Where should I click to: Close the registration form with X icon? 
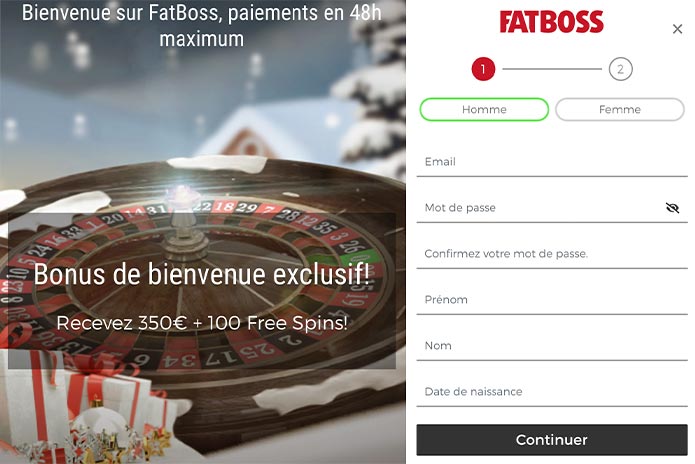pos(677,29)
